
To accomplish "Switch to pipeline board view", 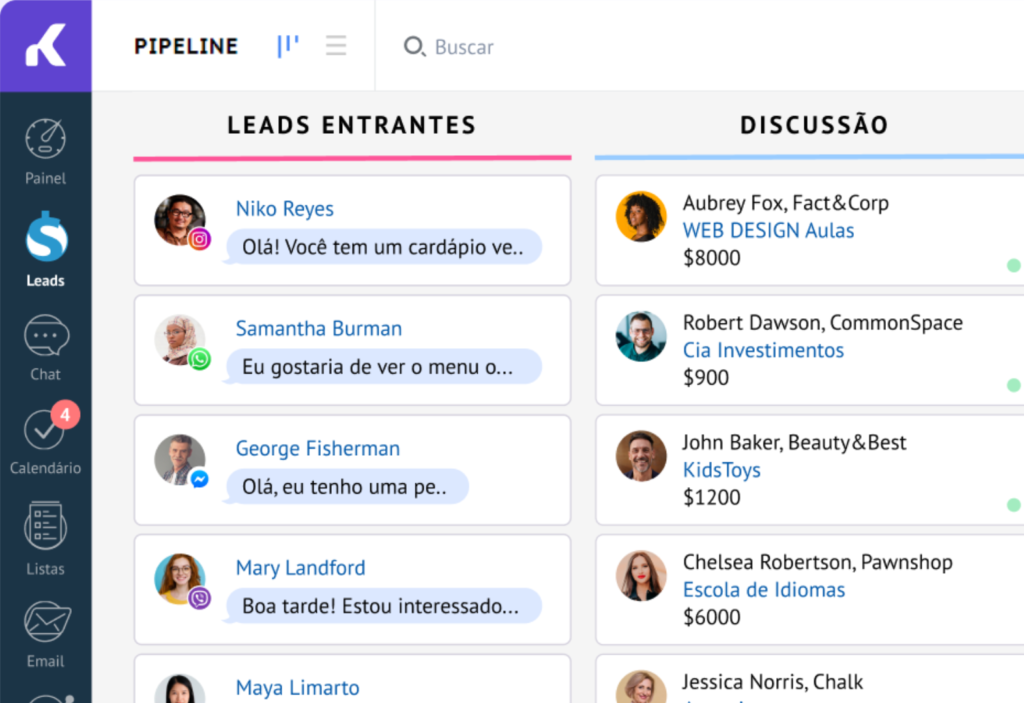I will pos(288,46).
